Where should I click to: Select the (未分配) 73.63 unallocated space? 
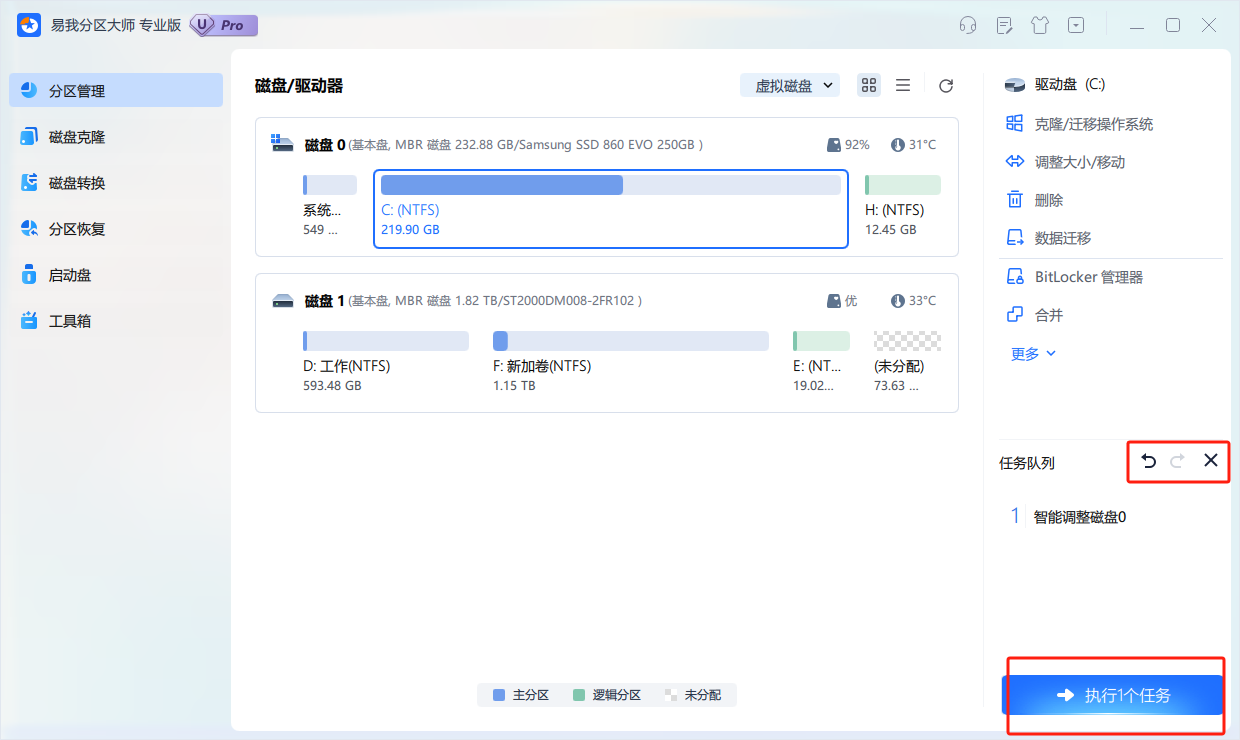click(907, 362)
